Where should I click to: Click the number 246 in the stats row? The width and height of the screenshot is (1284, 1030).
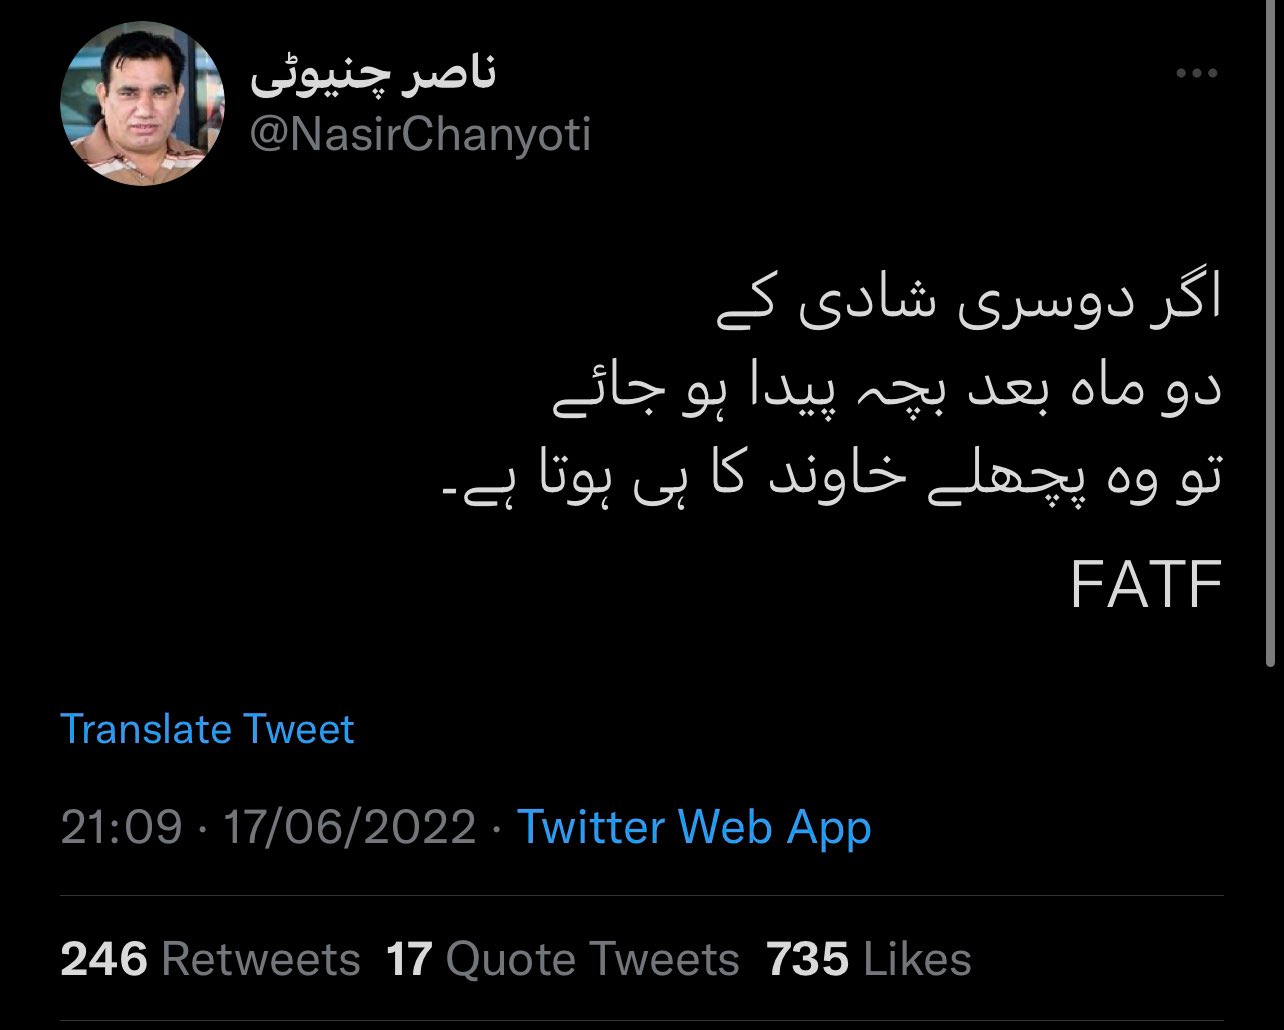coord(104,960)
